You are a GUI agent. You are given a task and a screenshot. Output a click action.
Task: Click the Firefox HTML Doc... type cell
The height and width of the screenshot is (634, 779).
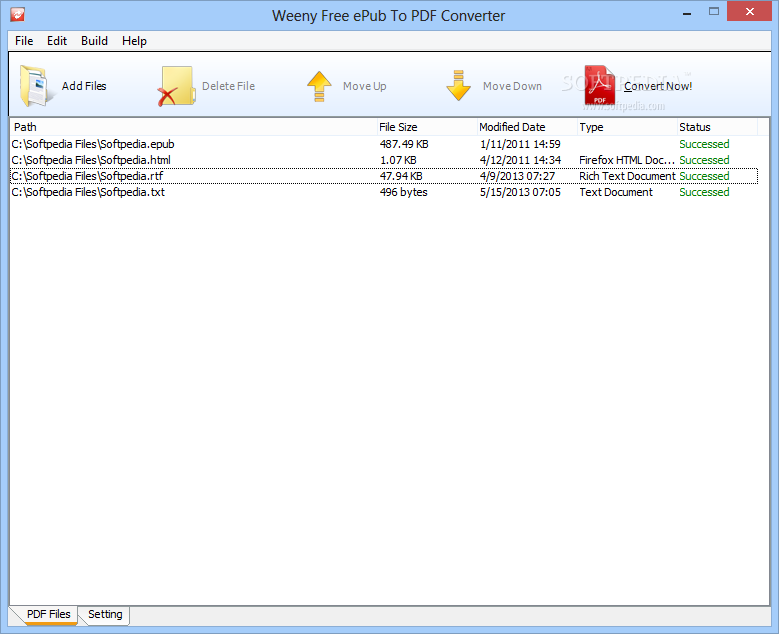point(627,160)
